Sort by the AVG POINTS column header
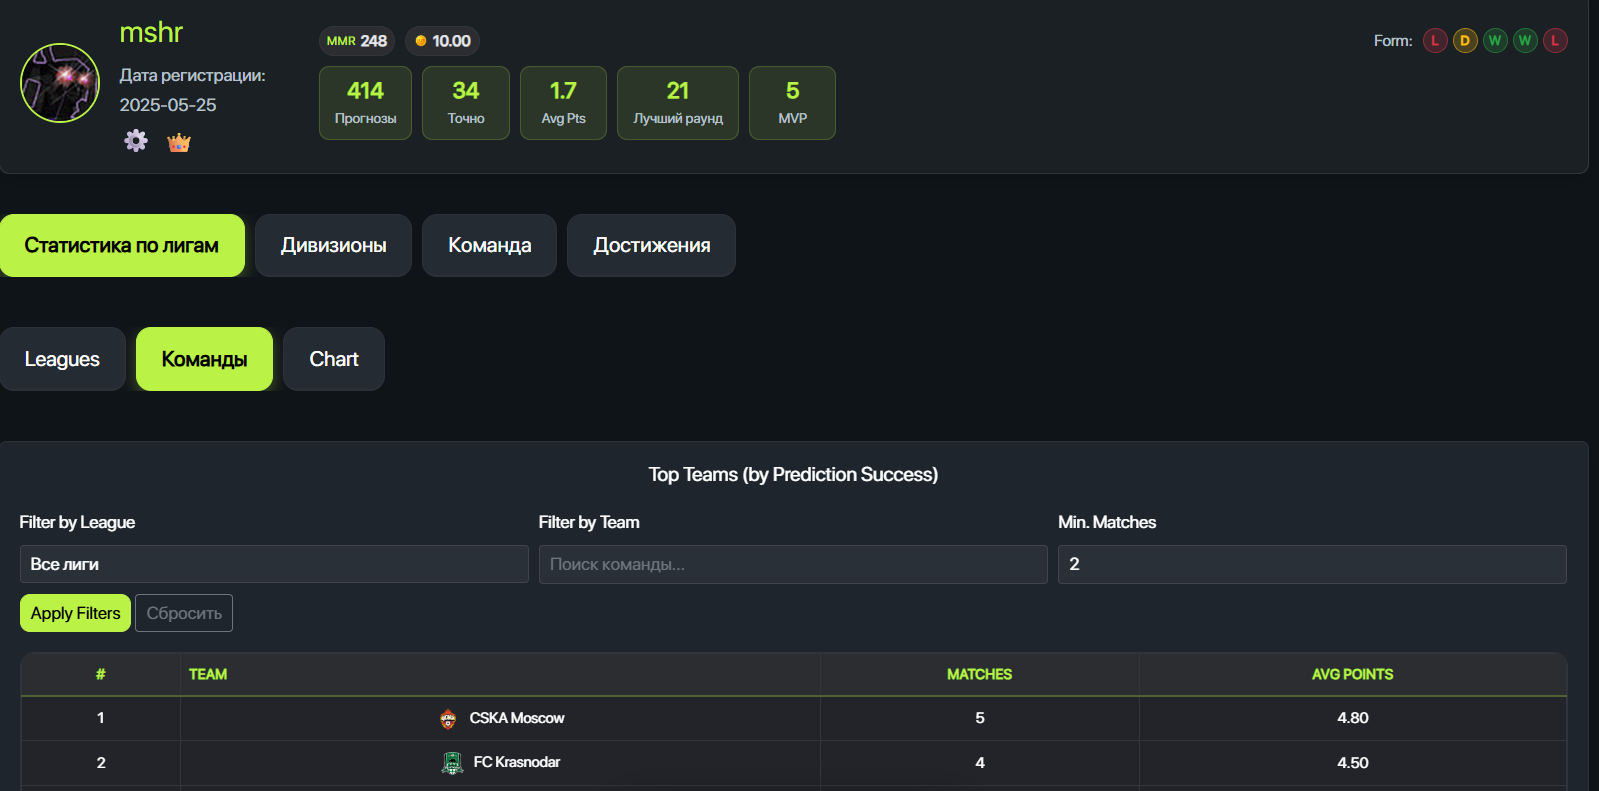The width and height of the screenshot is (1599, 791). point(1352,674)
